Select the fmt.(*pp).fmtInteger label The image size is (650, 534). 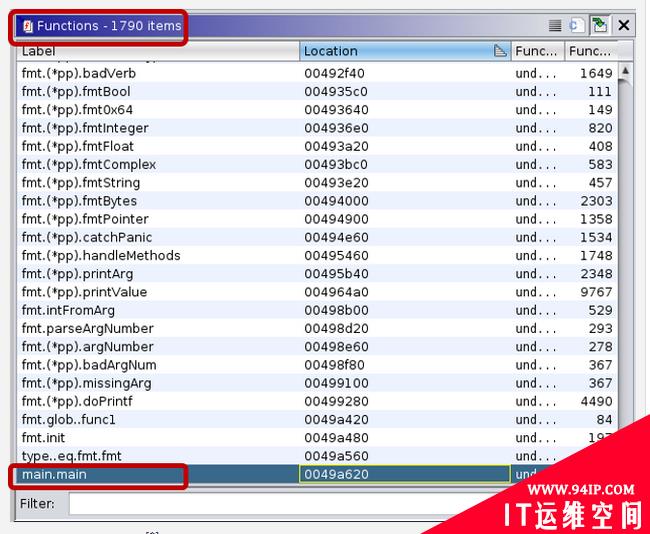(x=85, y=128)
